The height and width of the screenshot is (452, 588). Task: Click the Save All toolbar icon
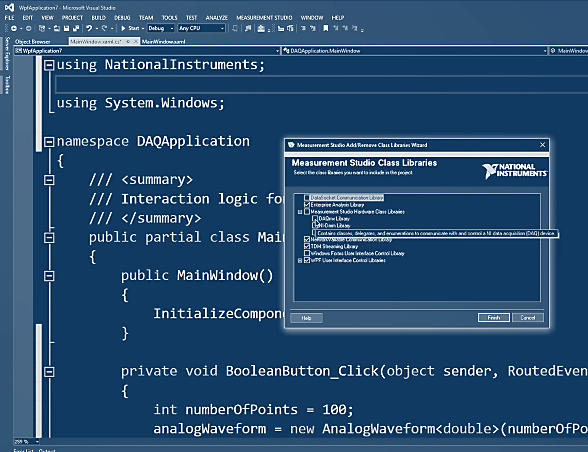(x=76, y=28)
